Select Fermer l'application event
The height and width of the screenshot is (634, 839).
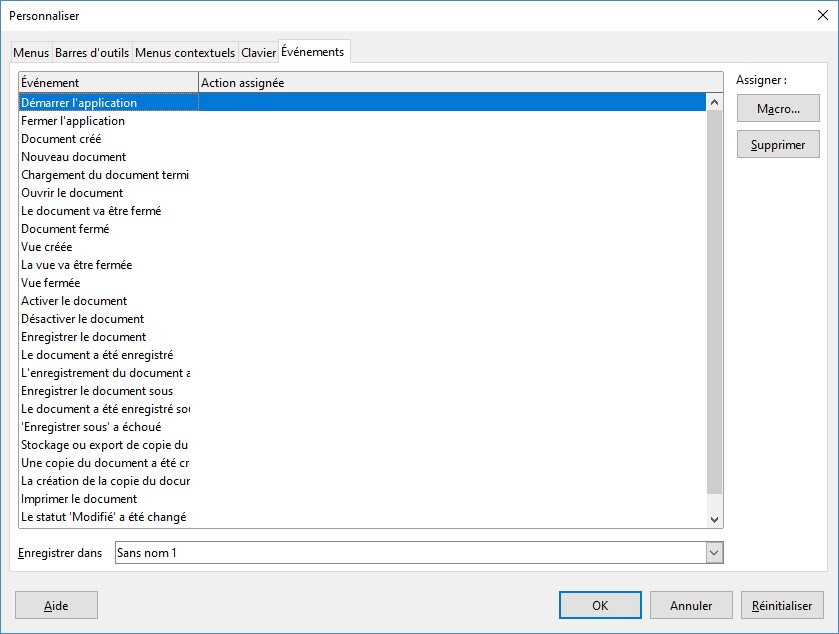(363, 120)
